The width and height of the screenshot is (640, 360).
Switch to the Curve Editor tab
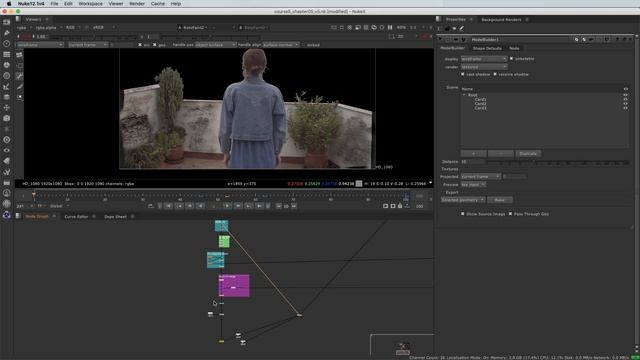pos(76,216)
